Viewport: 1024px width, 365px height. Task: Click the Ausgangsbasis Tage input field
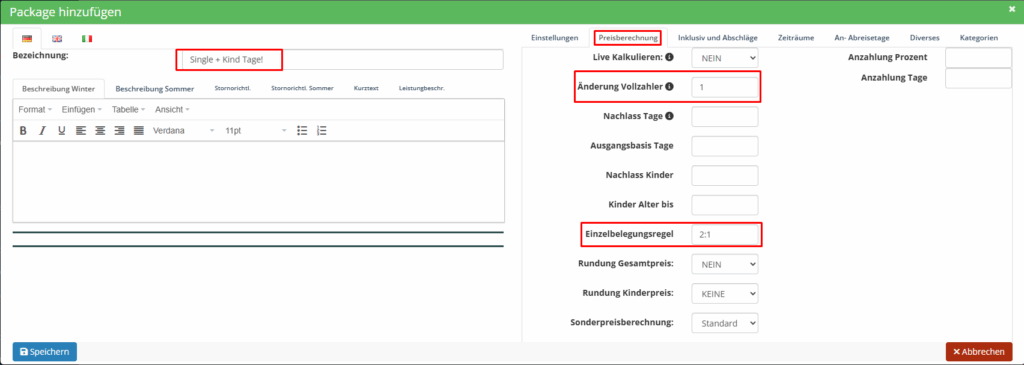click(725, 146)
